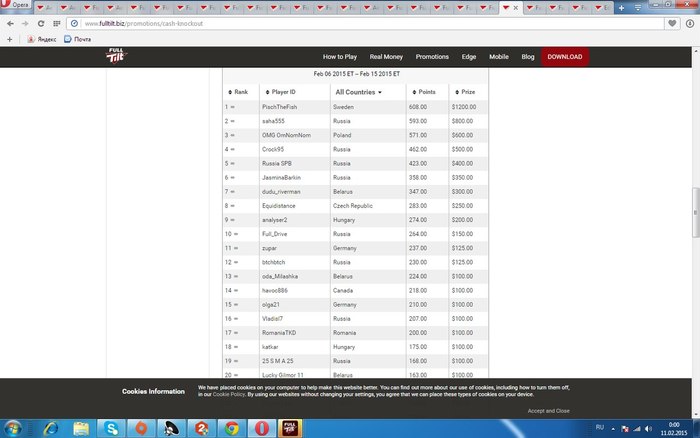
Task: Switch to Opera in the taskbar
Action: [262, 429]
